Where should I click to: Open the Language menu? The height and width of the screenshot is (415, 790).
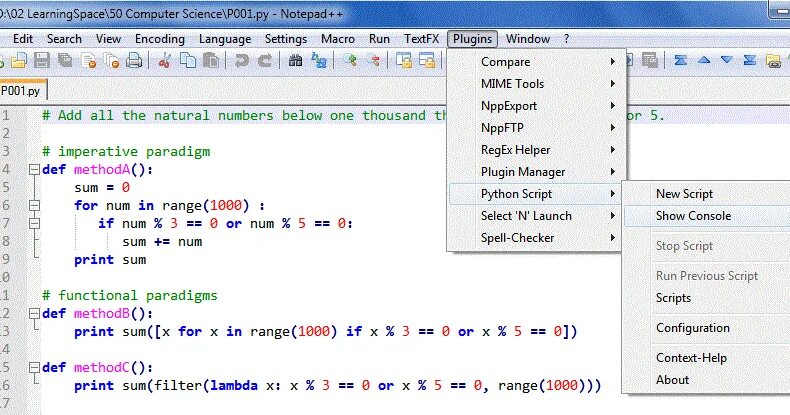[x=225, y=39]
